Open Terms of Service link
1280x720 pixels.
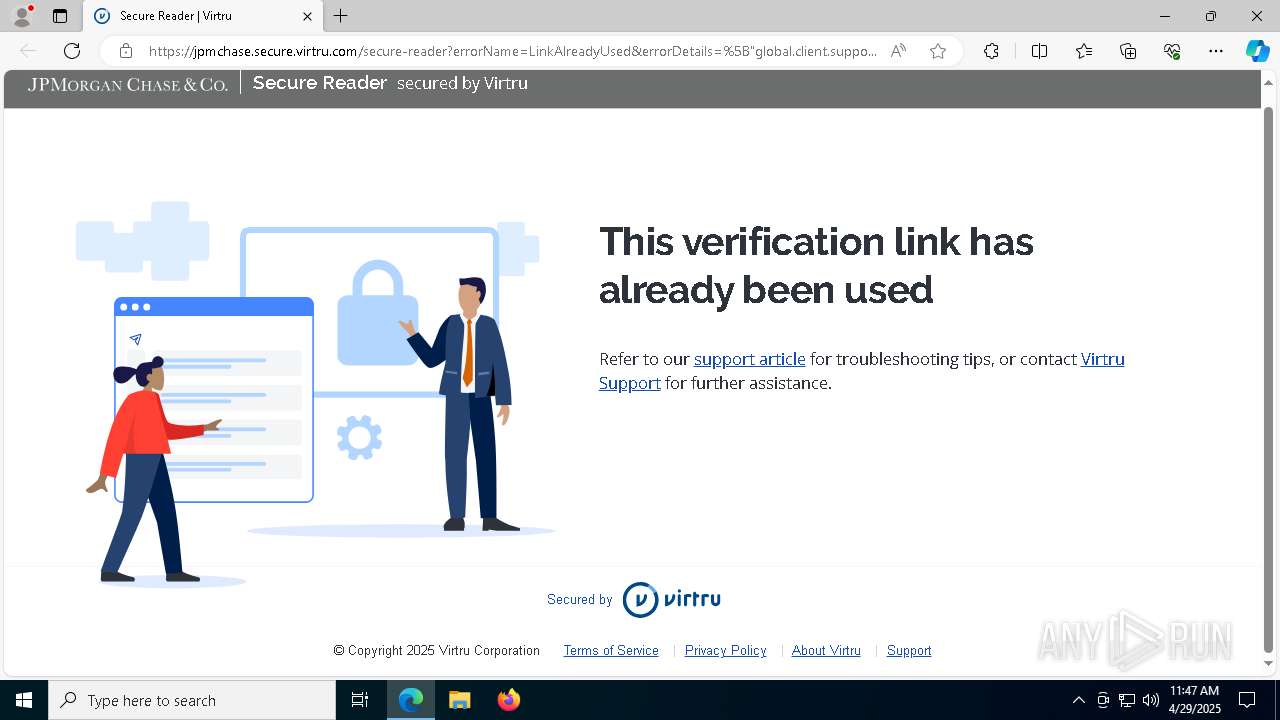611,650
